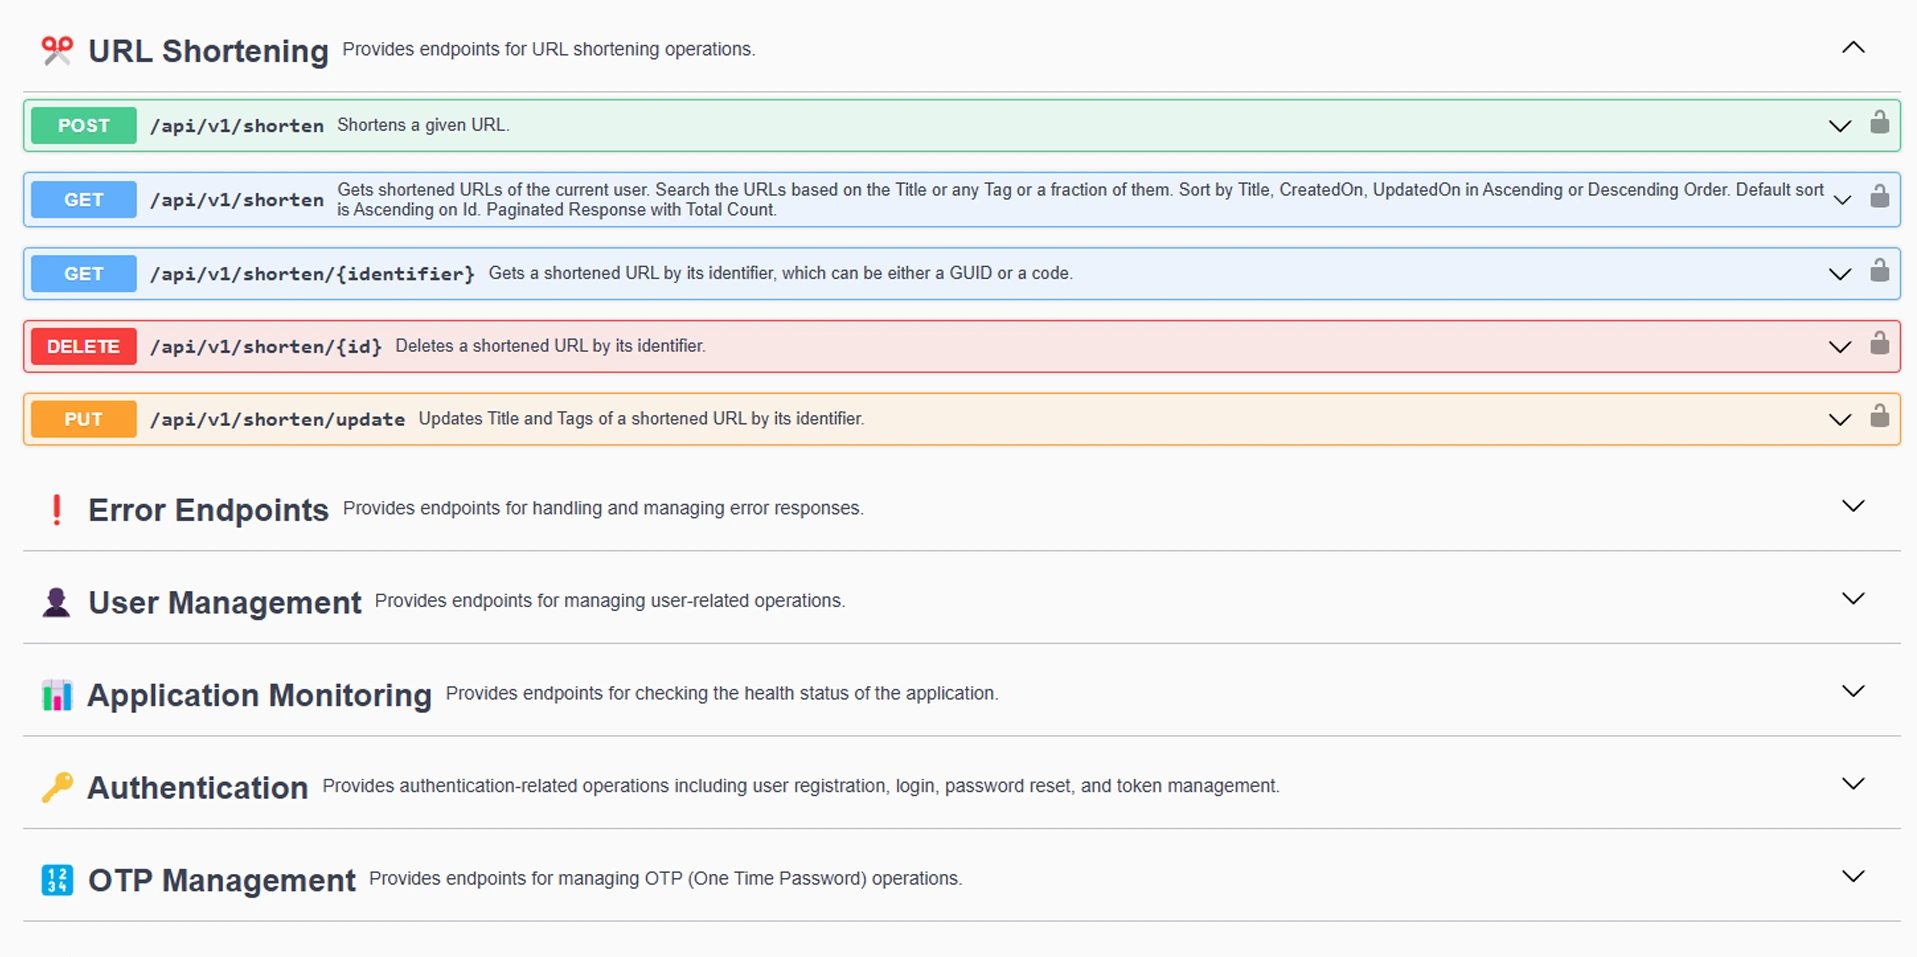
Task: Click the green POST method badge
Action: 83,125
